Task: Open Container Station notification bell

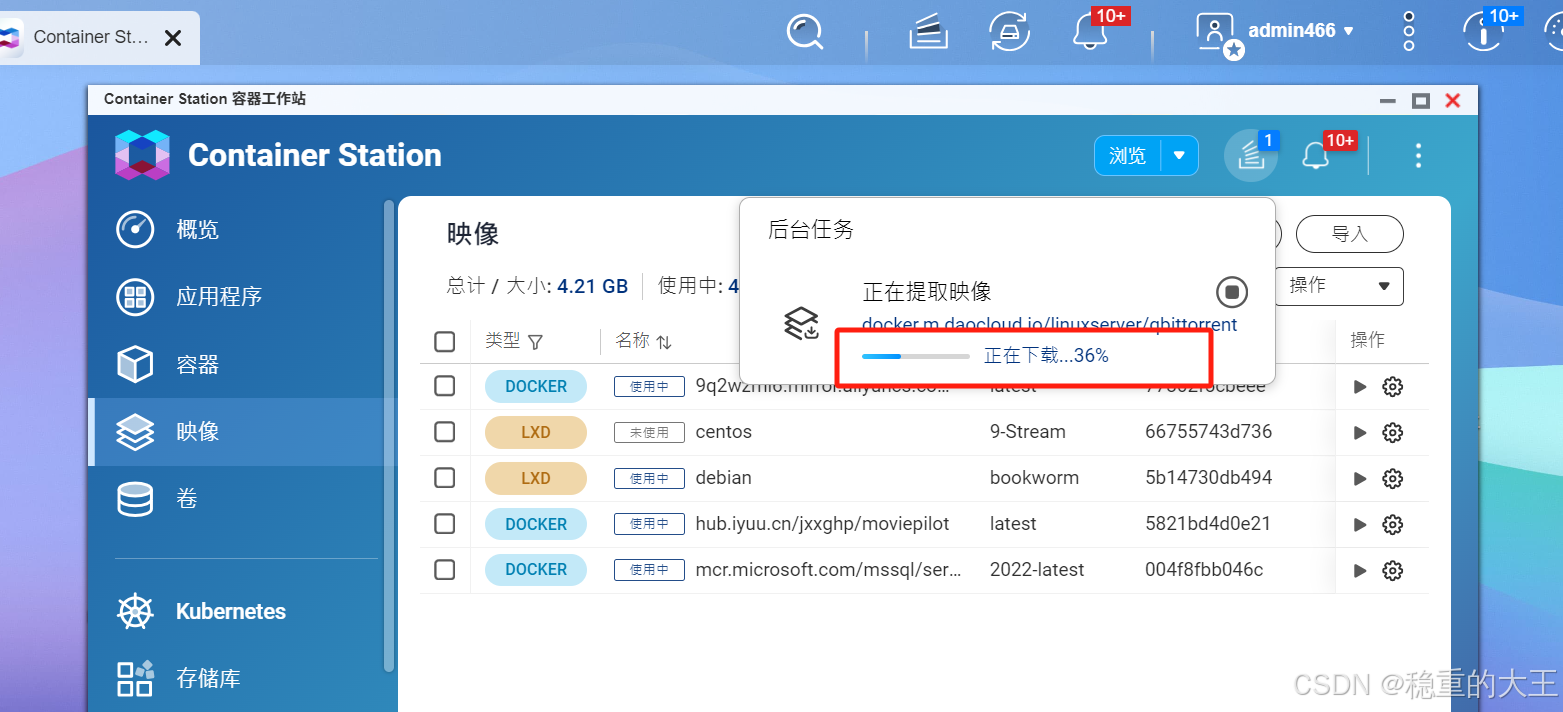Action: pyautogui.click(x=1315, y=156)
